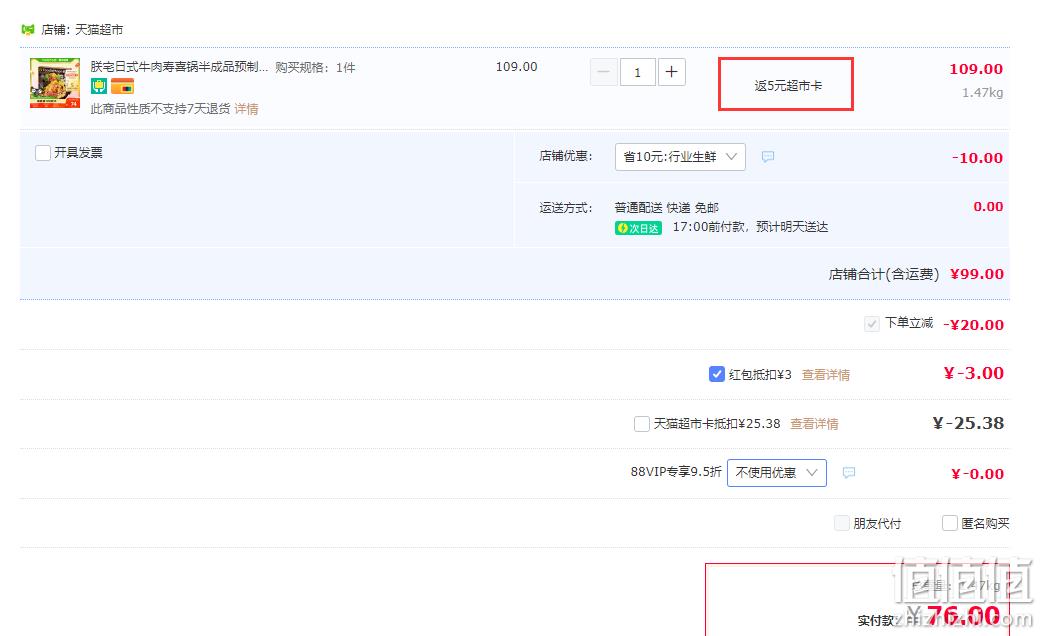Increase quantity with plus button
This screenshot has width=1042, height=636.
672,72
